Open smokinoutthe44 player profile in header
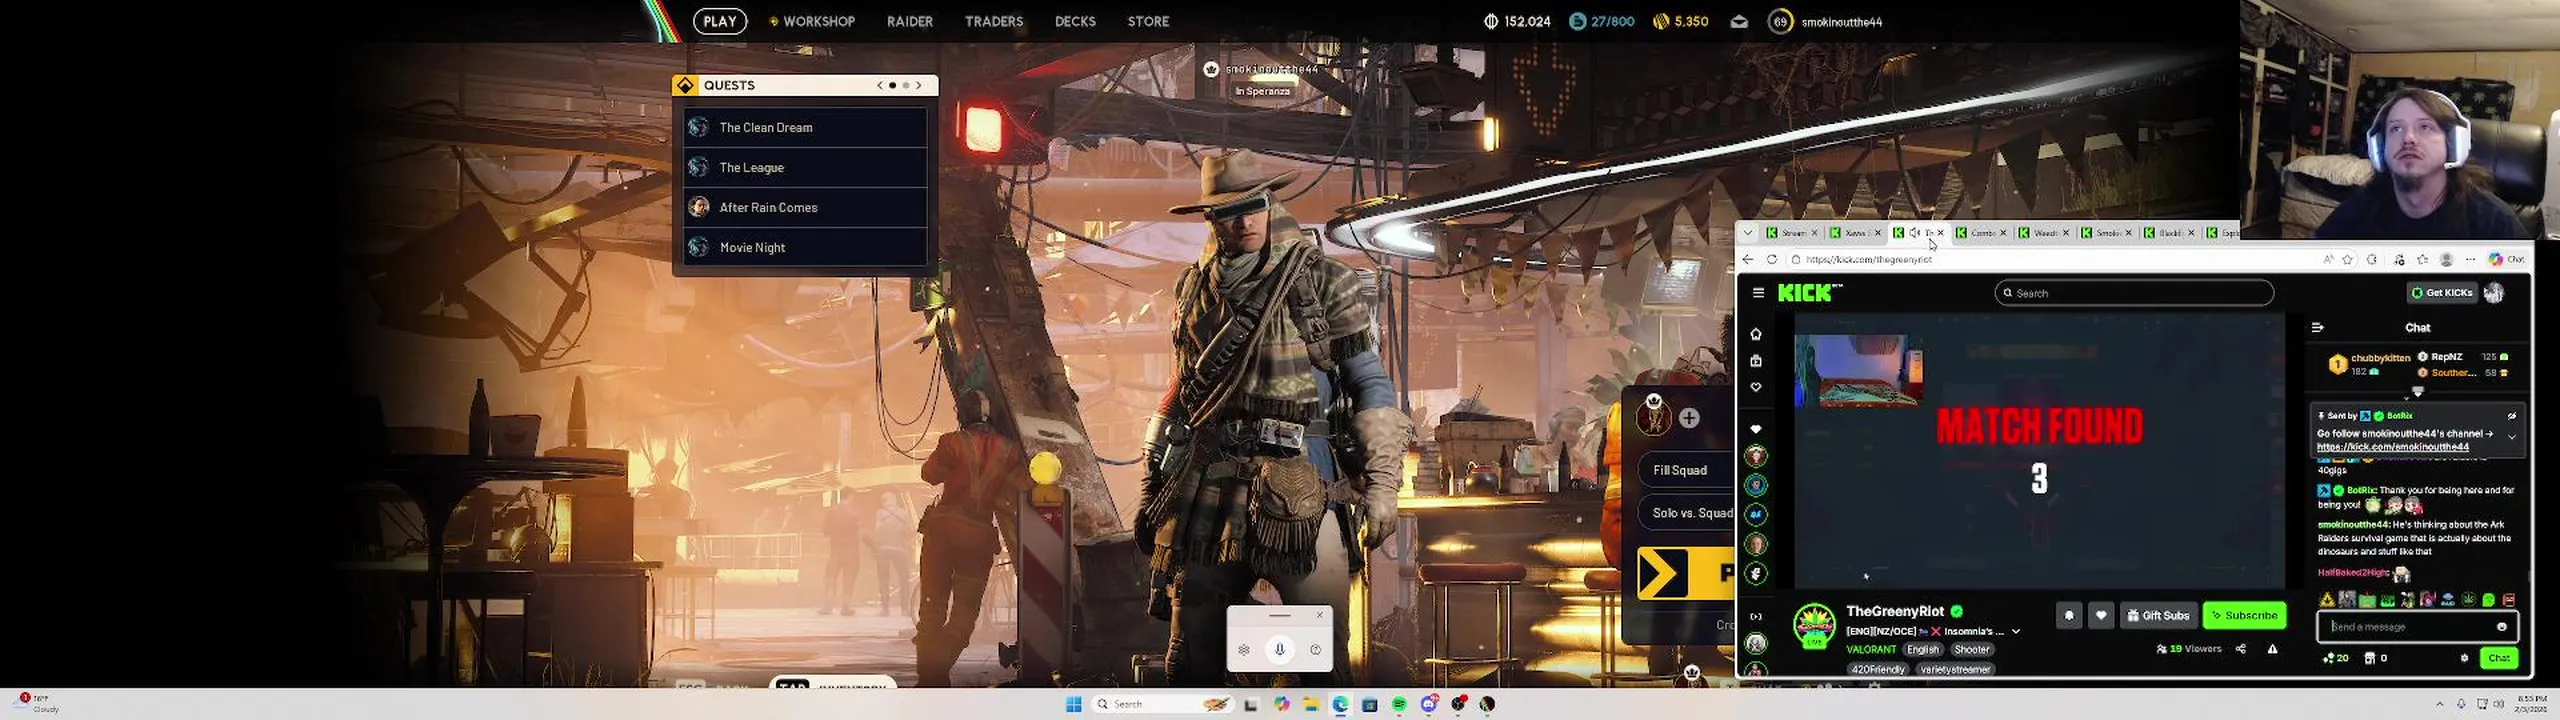 point(1826,21)
